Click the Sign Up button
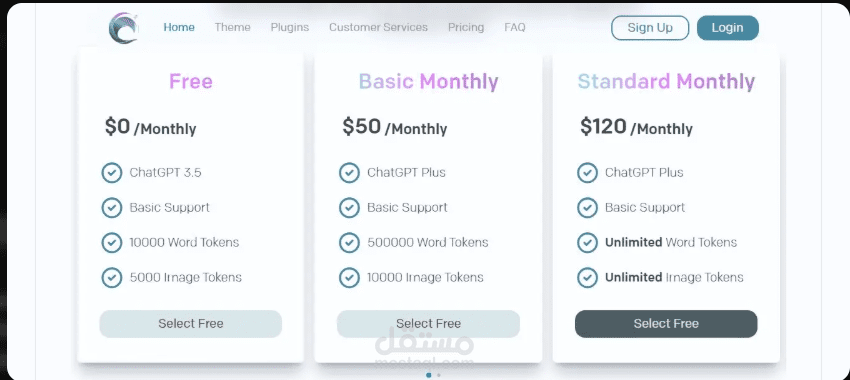The image size is (850, 380). click(x=650, y=28)
